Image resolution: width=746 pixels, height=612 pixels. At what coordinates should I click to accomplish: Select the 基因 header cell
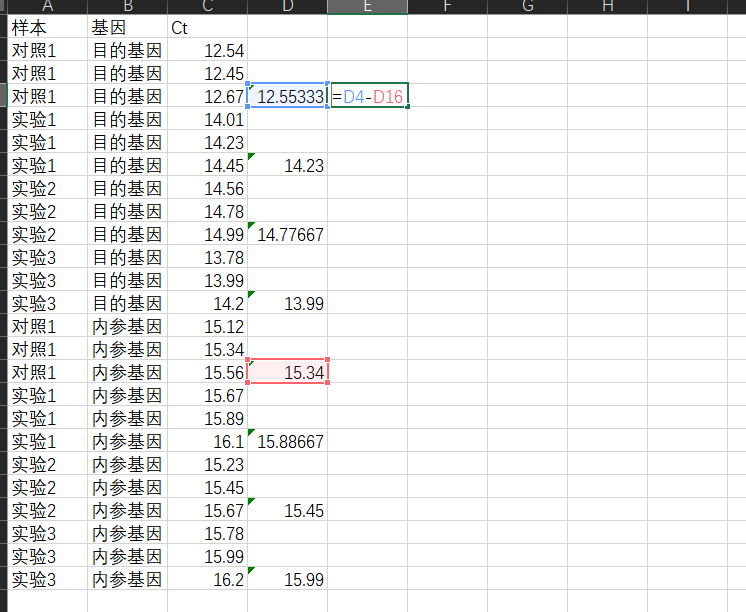[127, 28]
